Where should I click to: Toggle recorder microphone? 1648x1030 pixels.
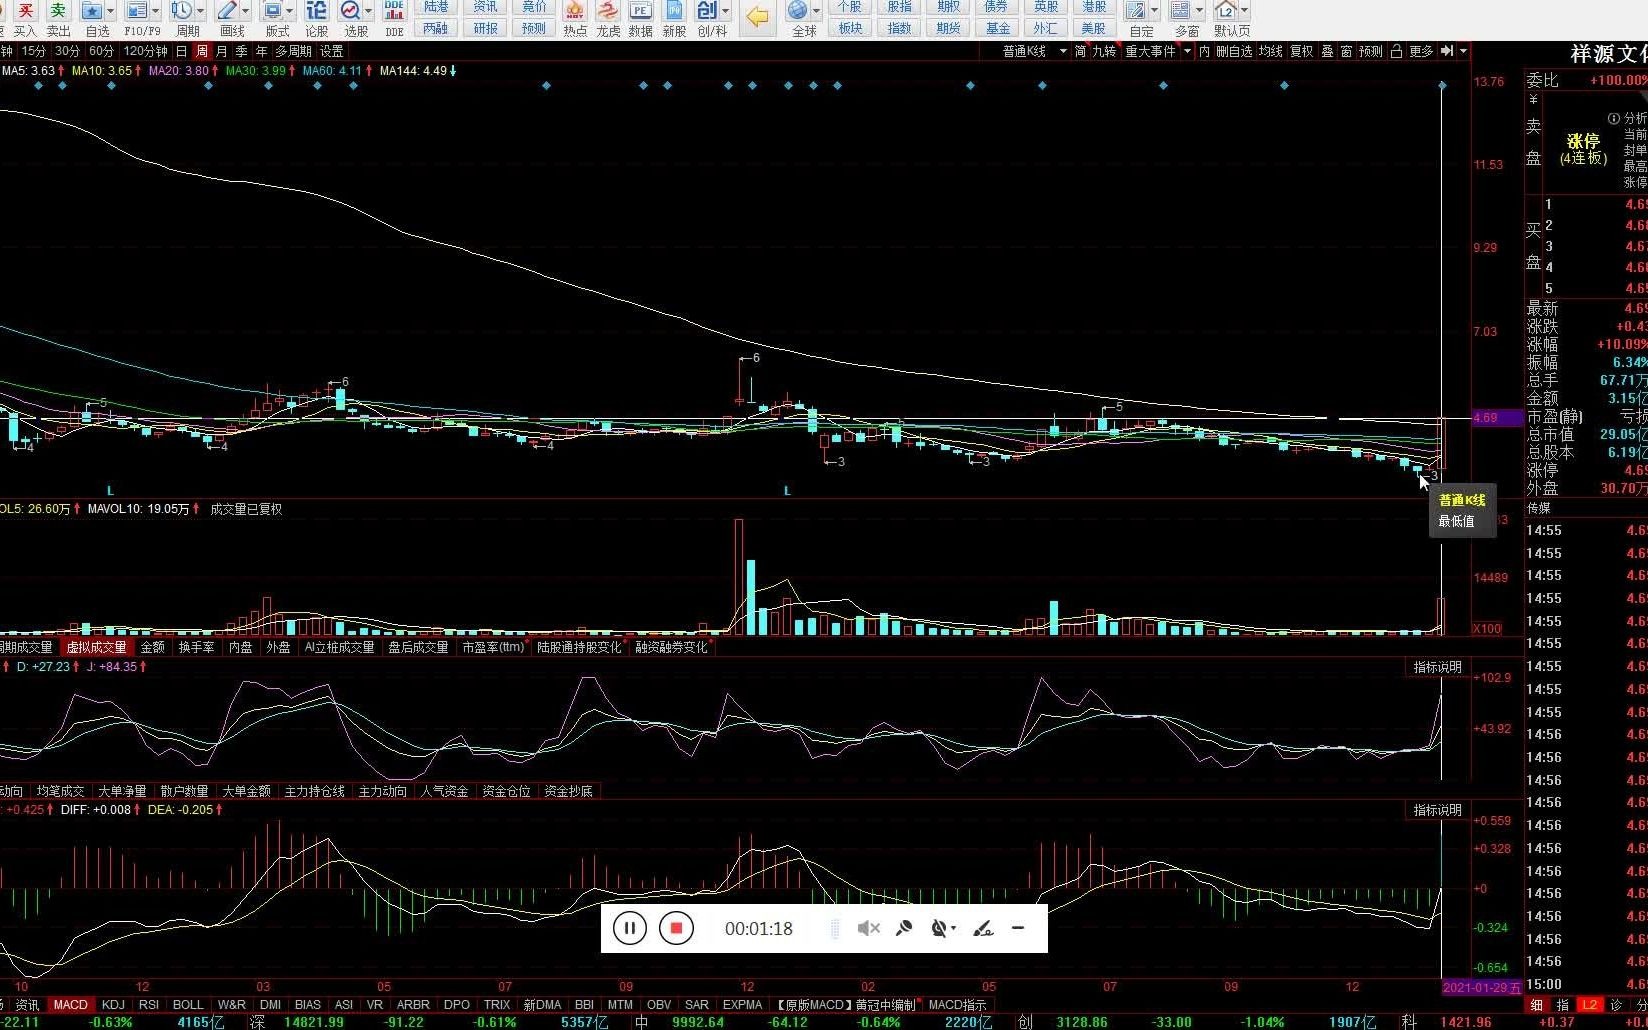(904, 928)
